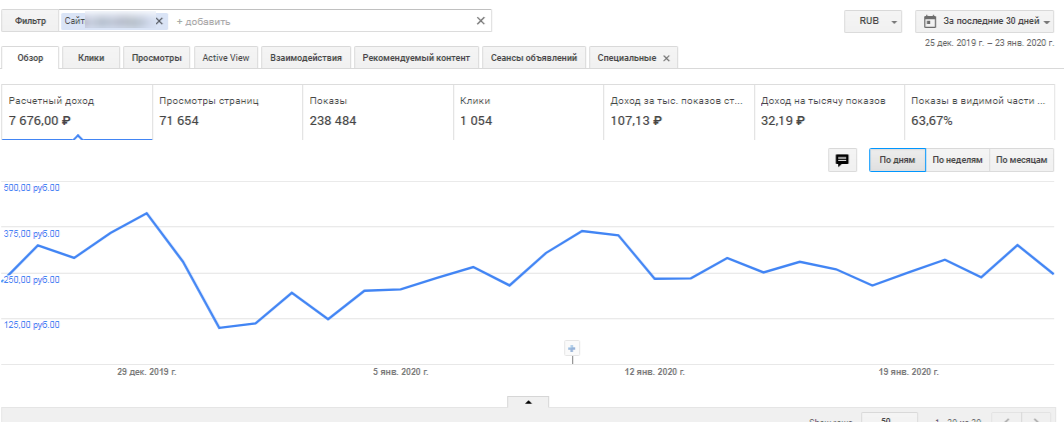This screenshot has height=422, width=1064.
Task: Click the Фильтр button
Action: pyautogui.click(x=31, y=21)
